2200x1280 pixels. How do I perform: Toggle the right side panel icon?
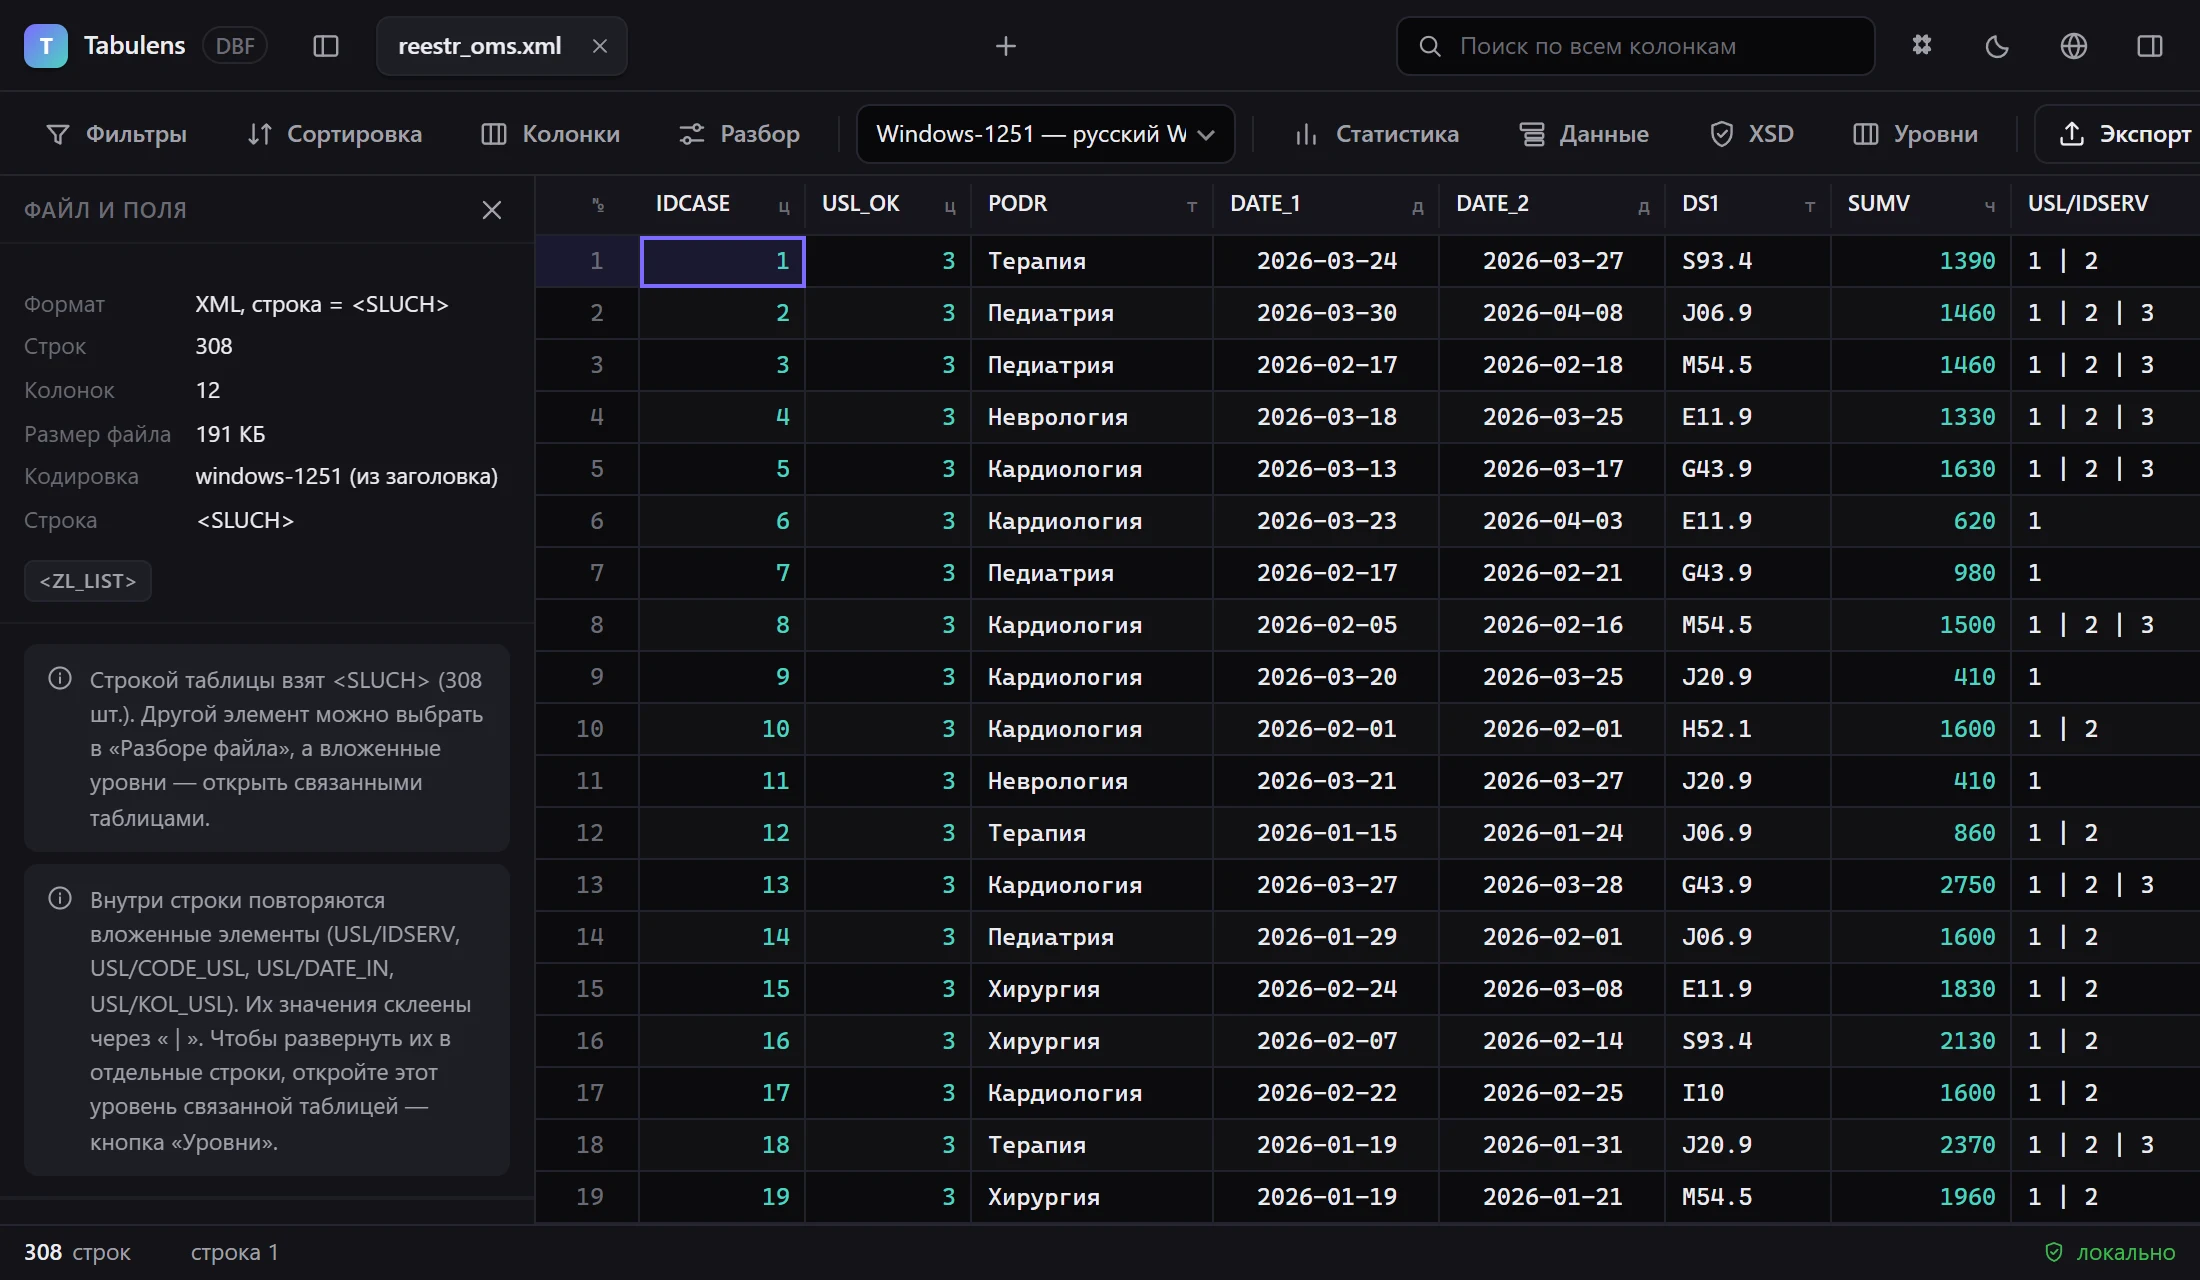pos(2150,46)
